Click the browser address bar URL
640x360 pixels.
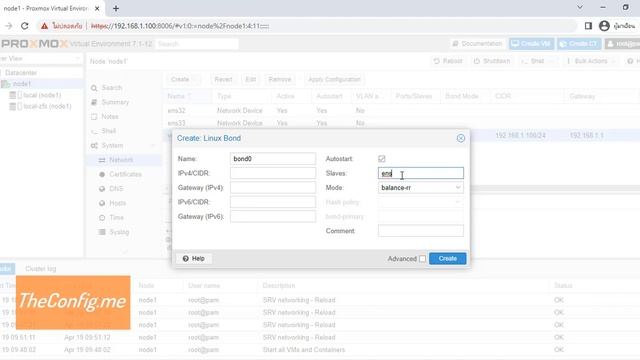pos(180,26)
